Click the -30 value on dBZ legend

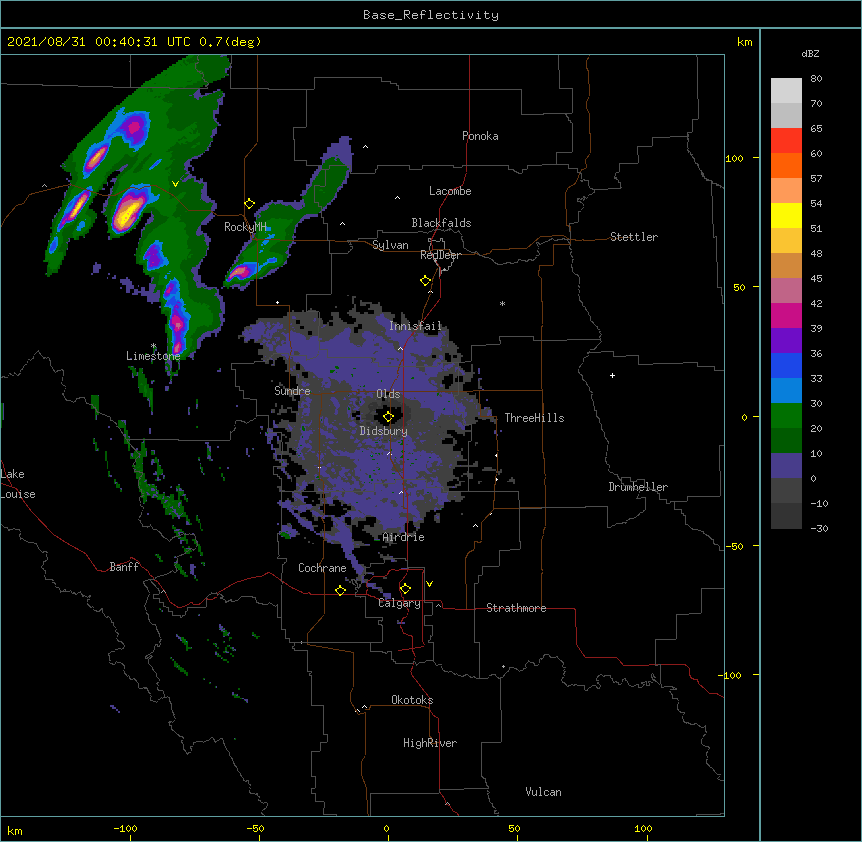tap(819, 529)
